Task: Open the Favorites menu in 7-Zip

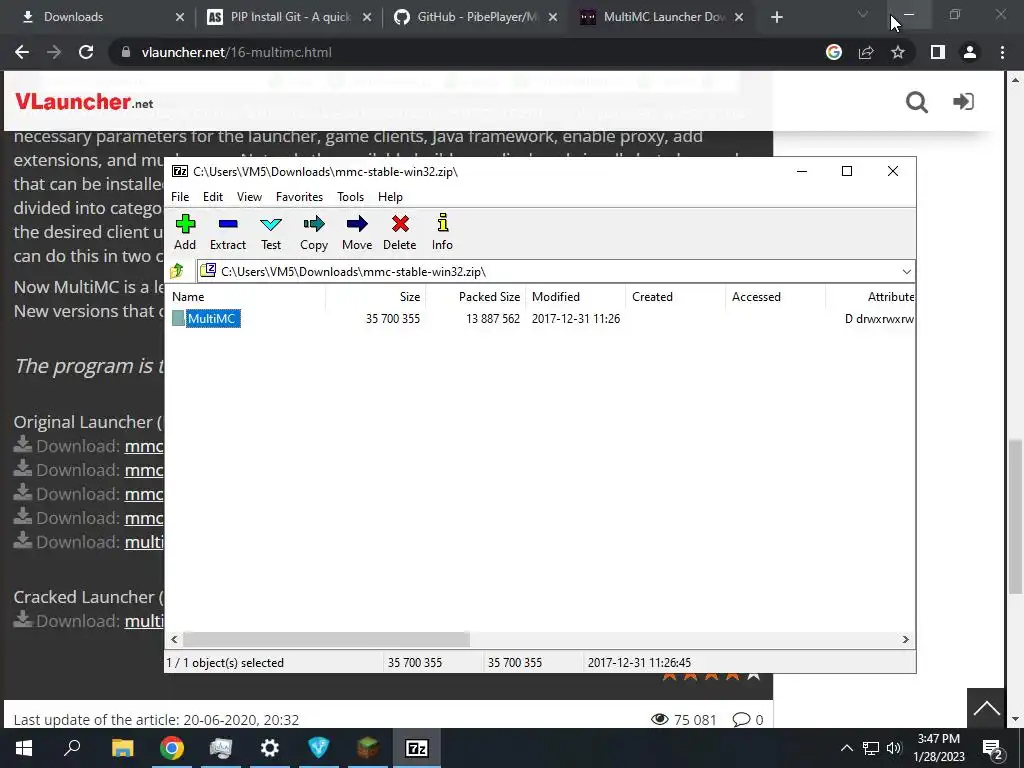Action: pos(299,197)
